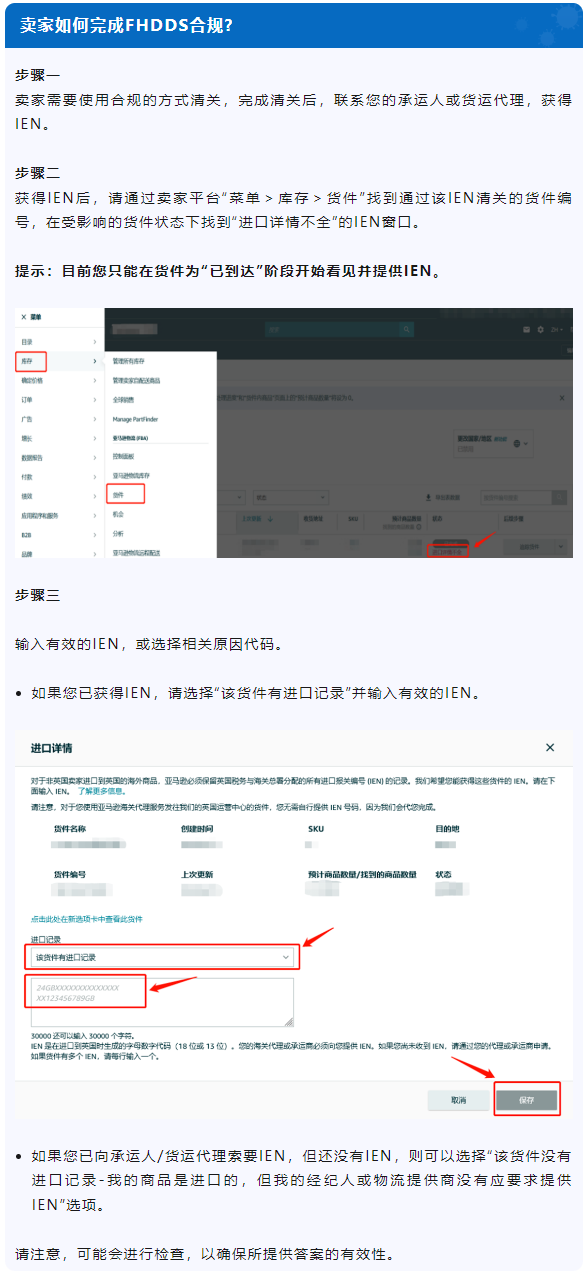Open 管理所有库存 submenu entry

(x=128, y=360)
